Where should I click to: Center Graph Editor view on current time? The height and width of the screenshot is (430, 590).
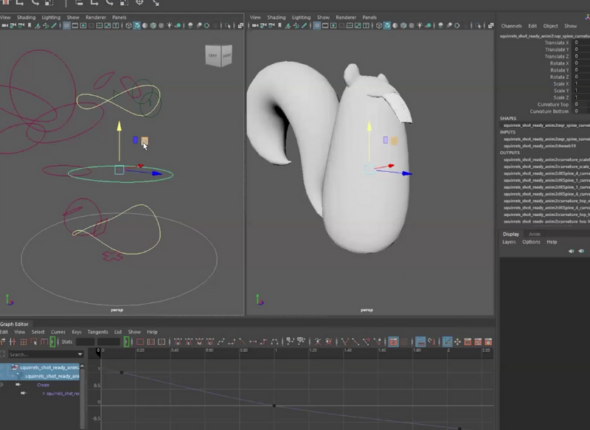click(x=161, y=342)
